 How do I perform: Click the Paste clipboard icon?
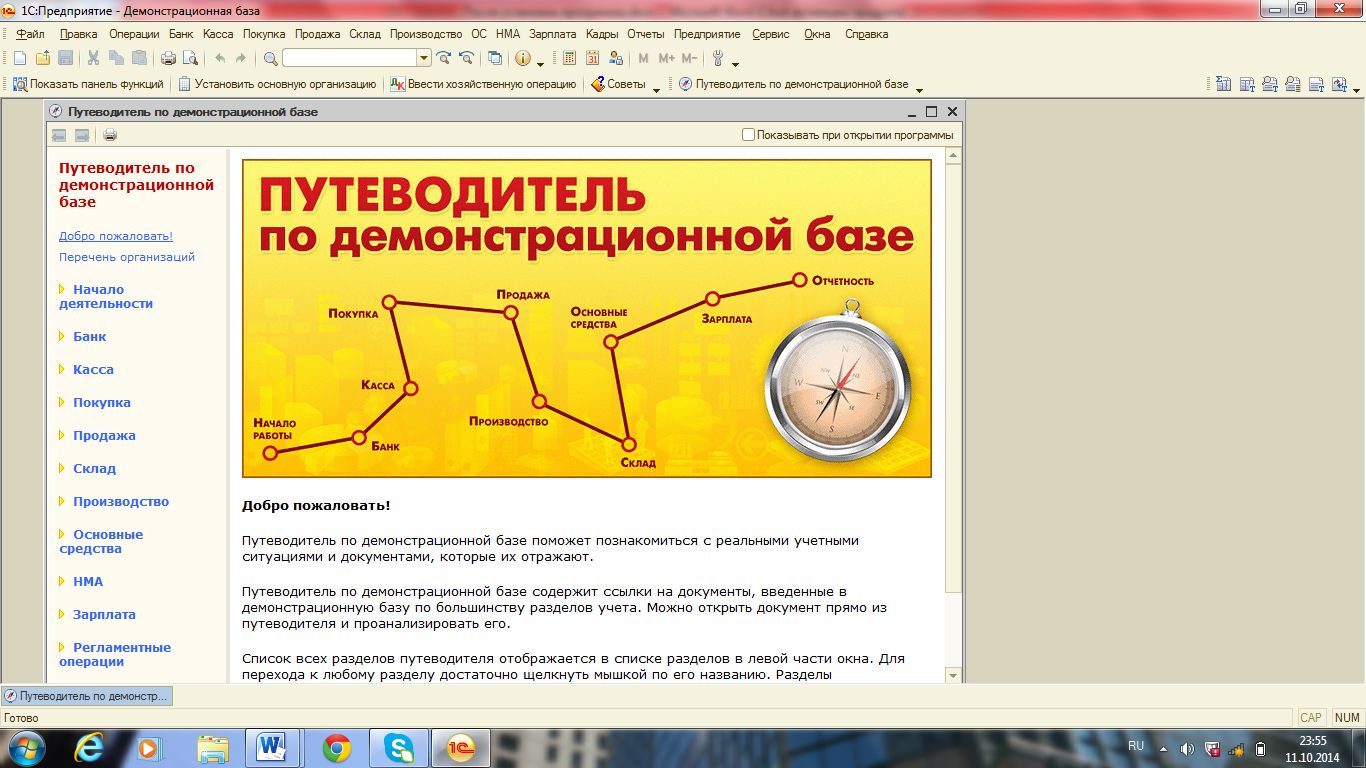tap(139, 58)
